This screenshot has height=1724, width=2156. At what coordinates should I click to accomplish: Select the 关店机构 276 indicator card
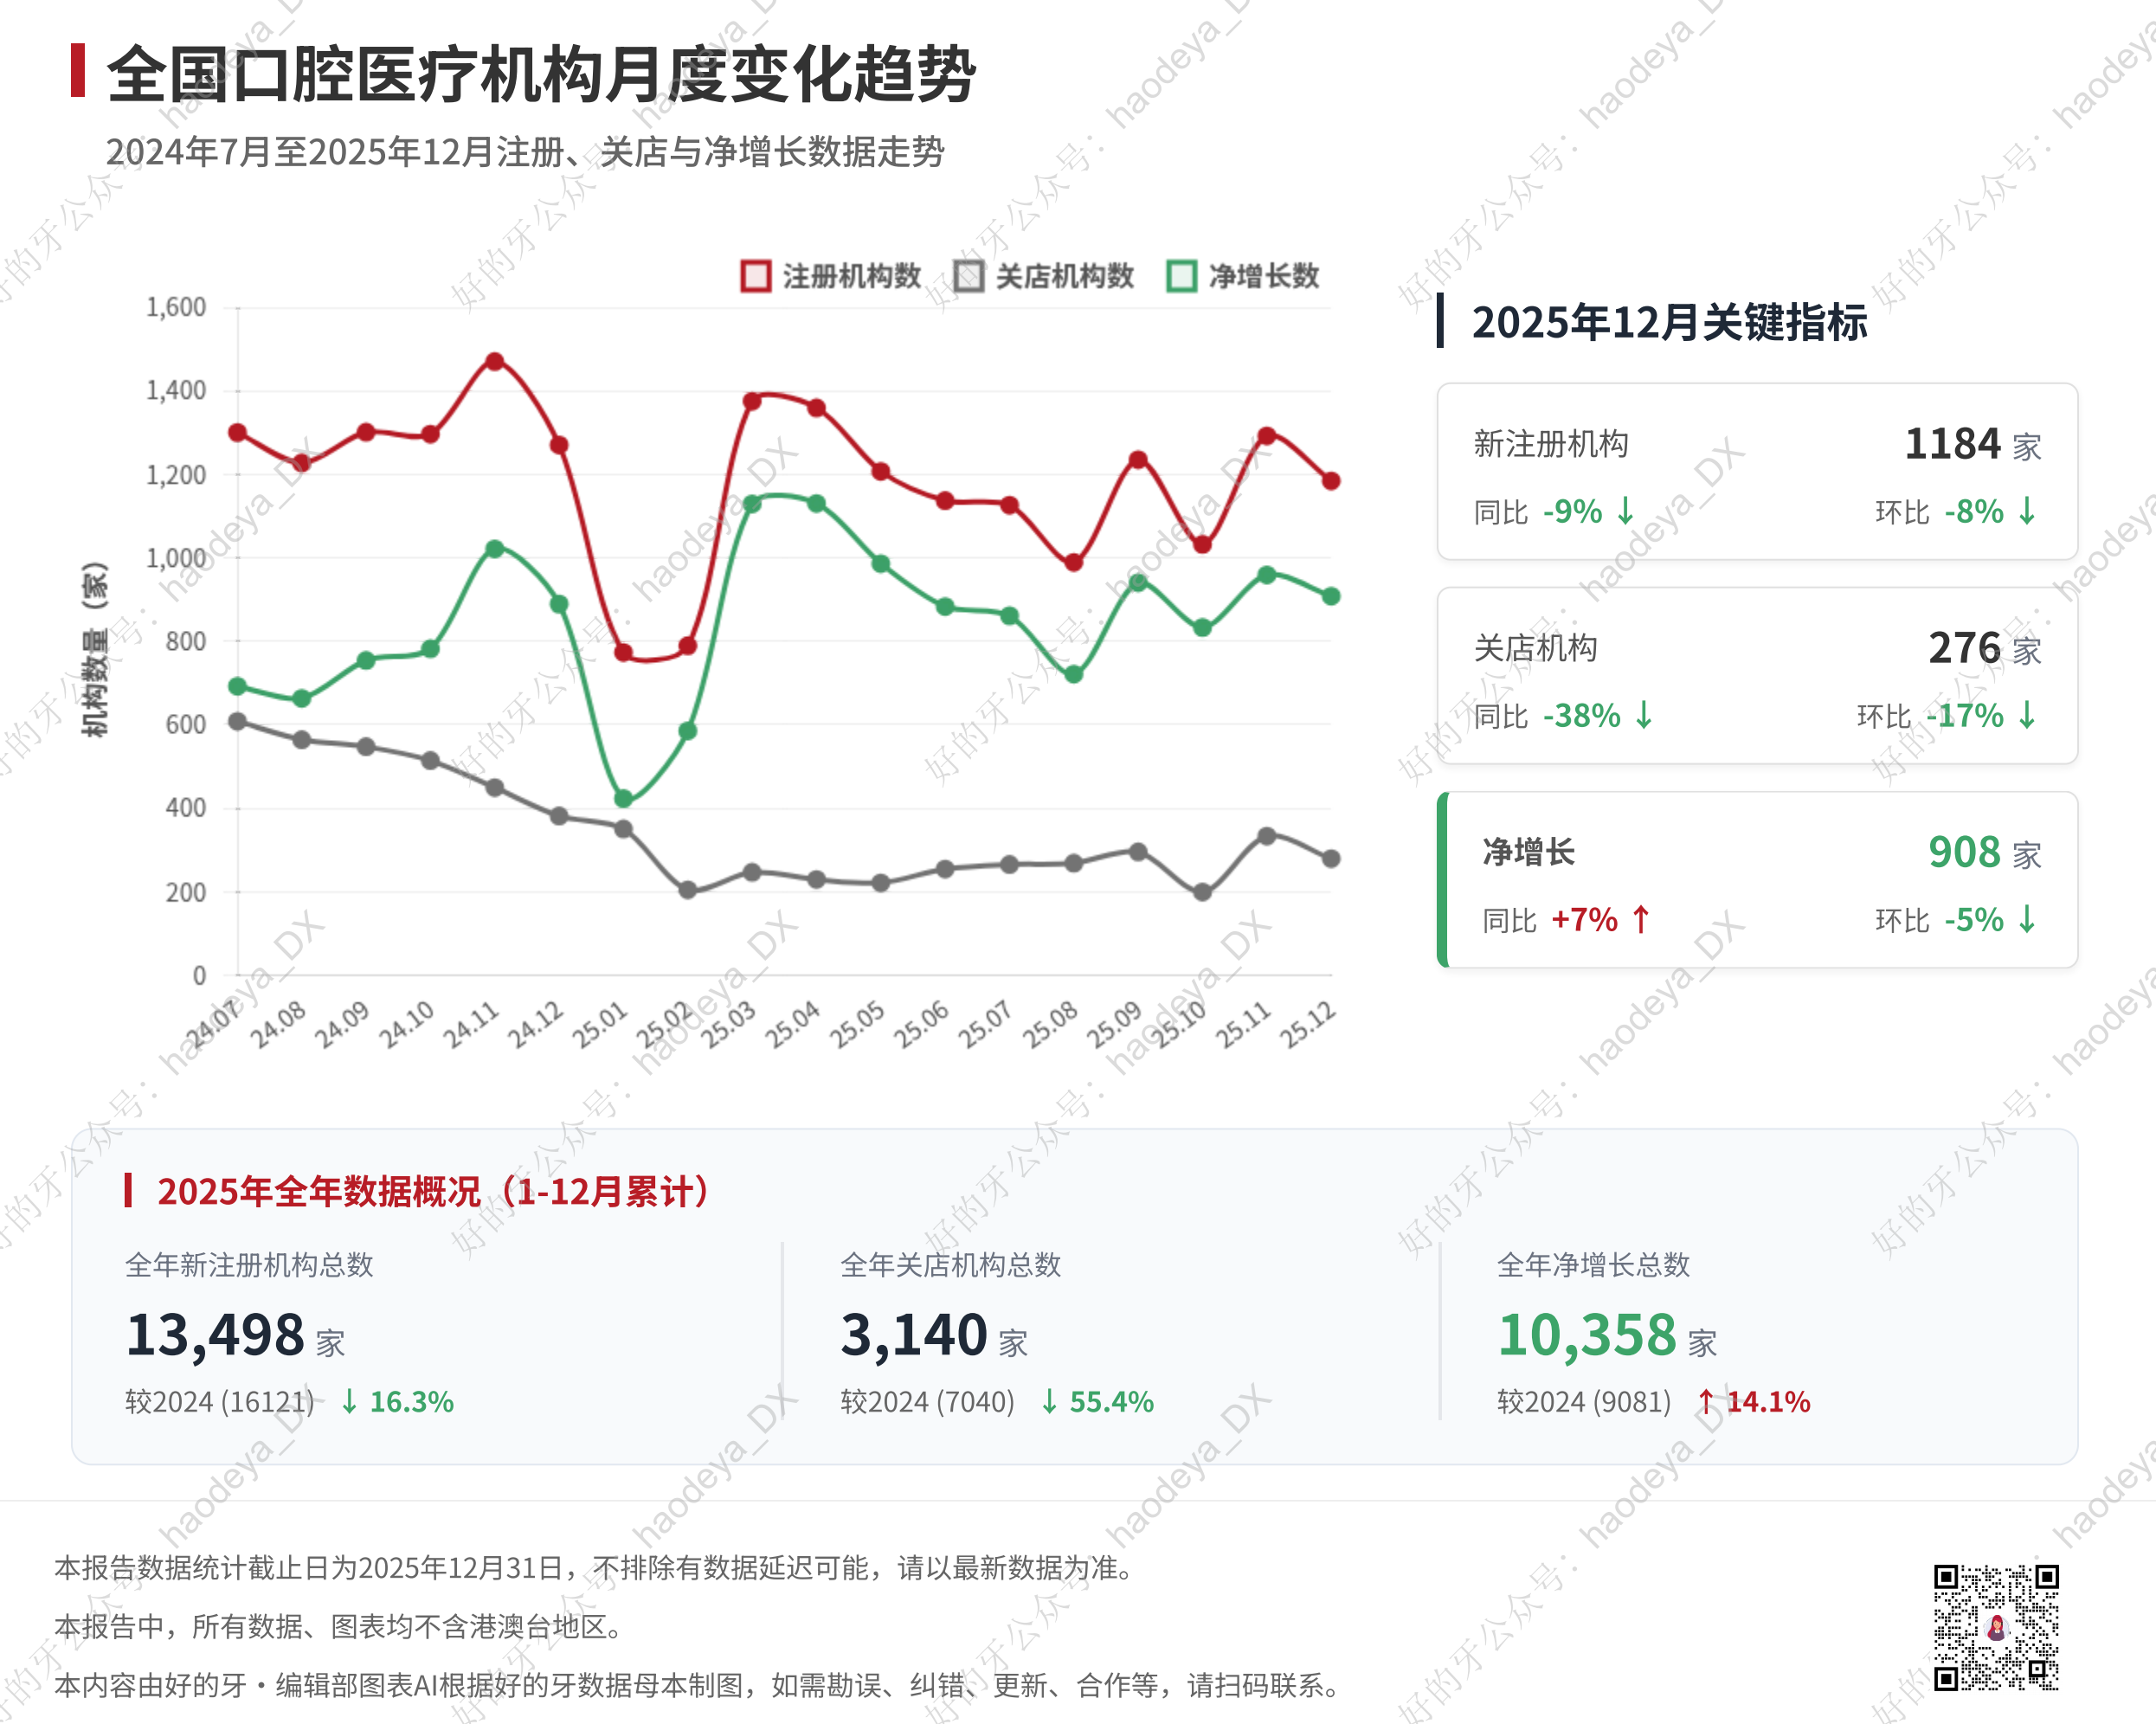pos(1756,676)
